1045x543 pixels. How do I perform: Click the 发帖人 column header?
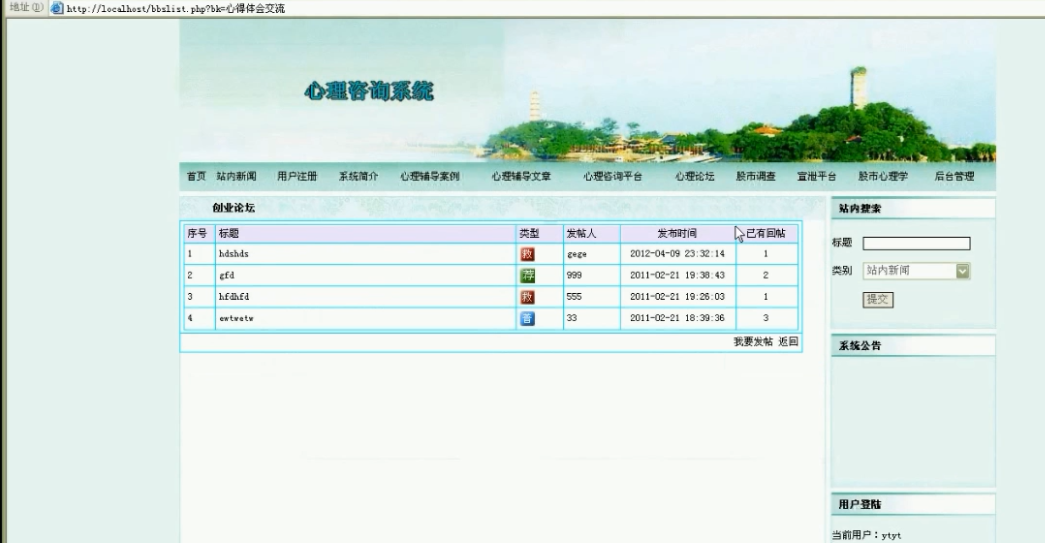click(x=581, y=233)
